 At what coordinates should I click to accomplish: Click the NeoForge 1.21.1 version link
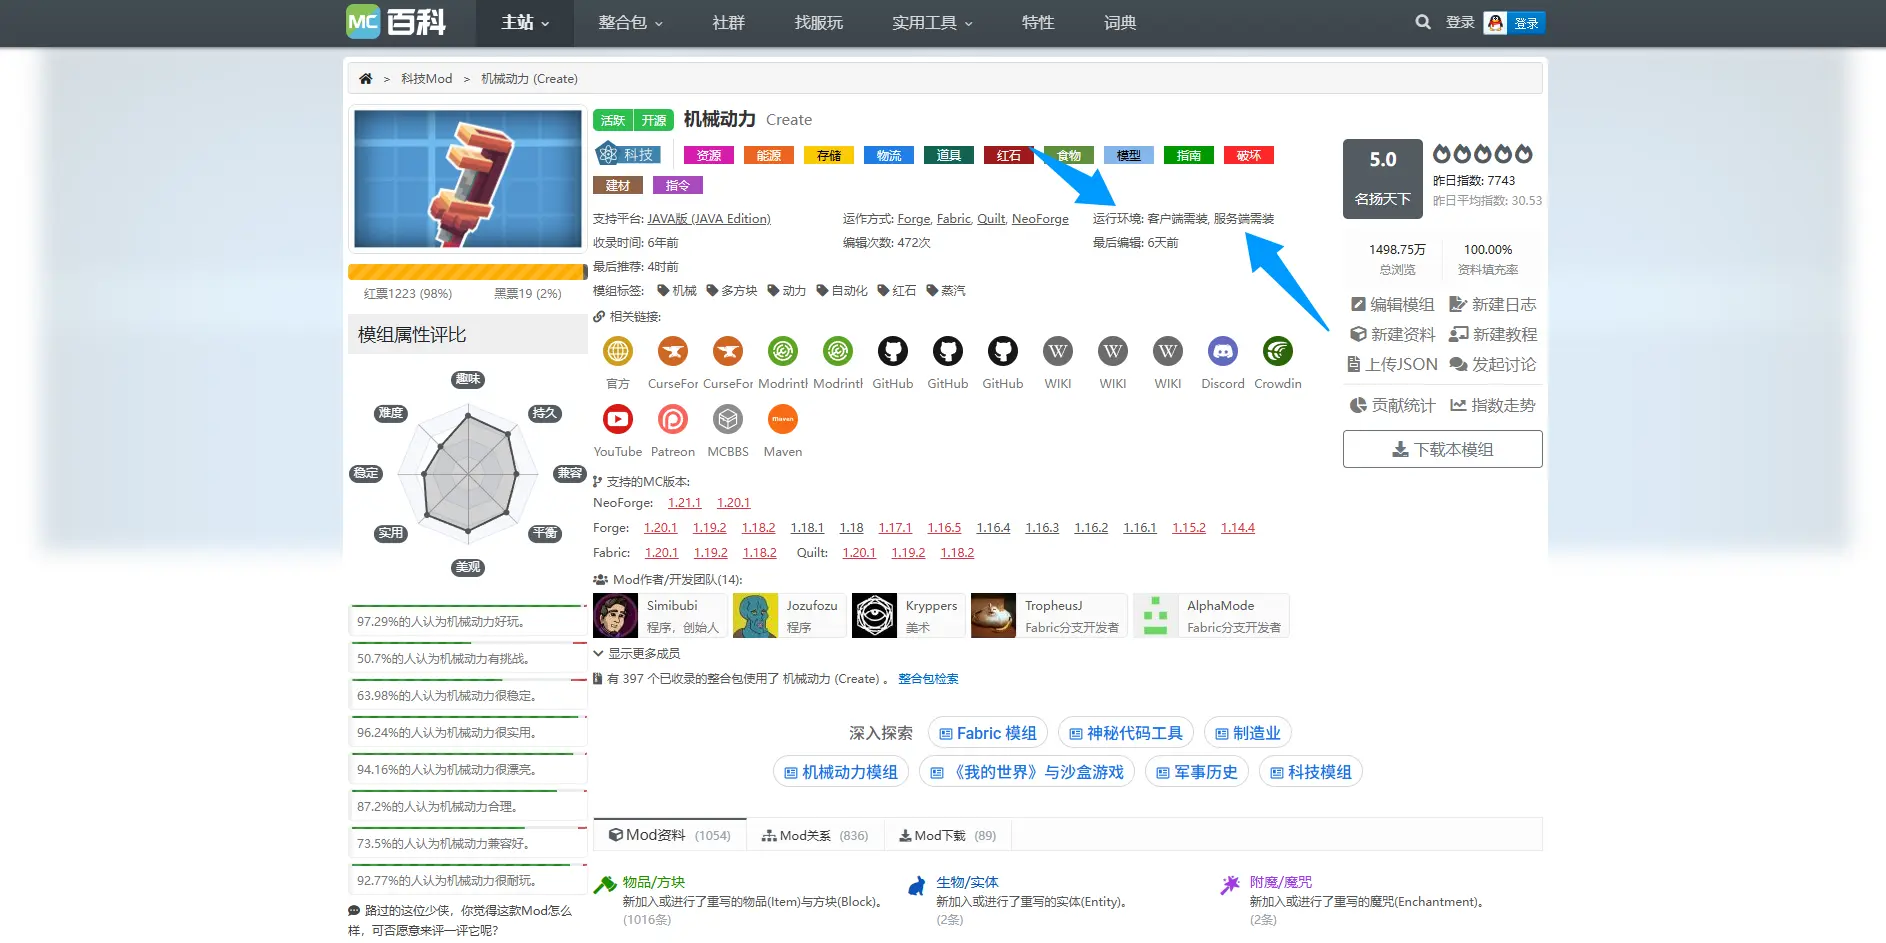(x=684, y=503)
